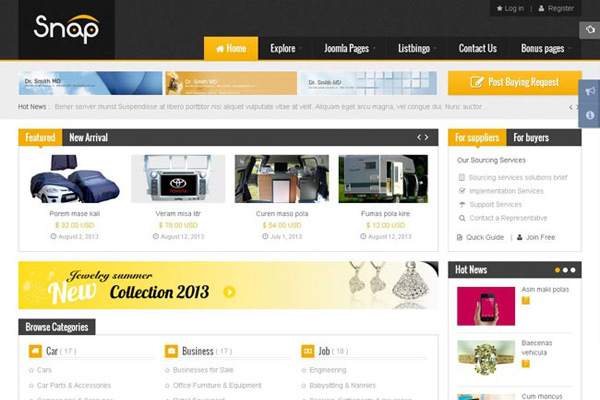Click the document icon beside Quick Guide

(460, 237)
